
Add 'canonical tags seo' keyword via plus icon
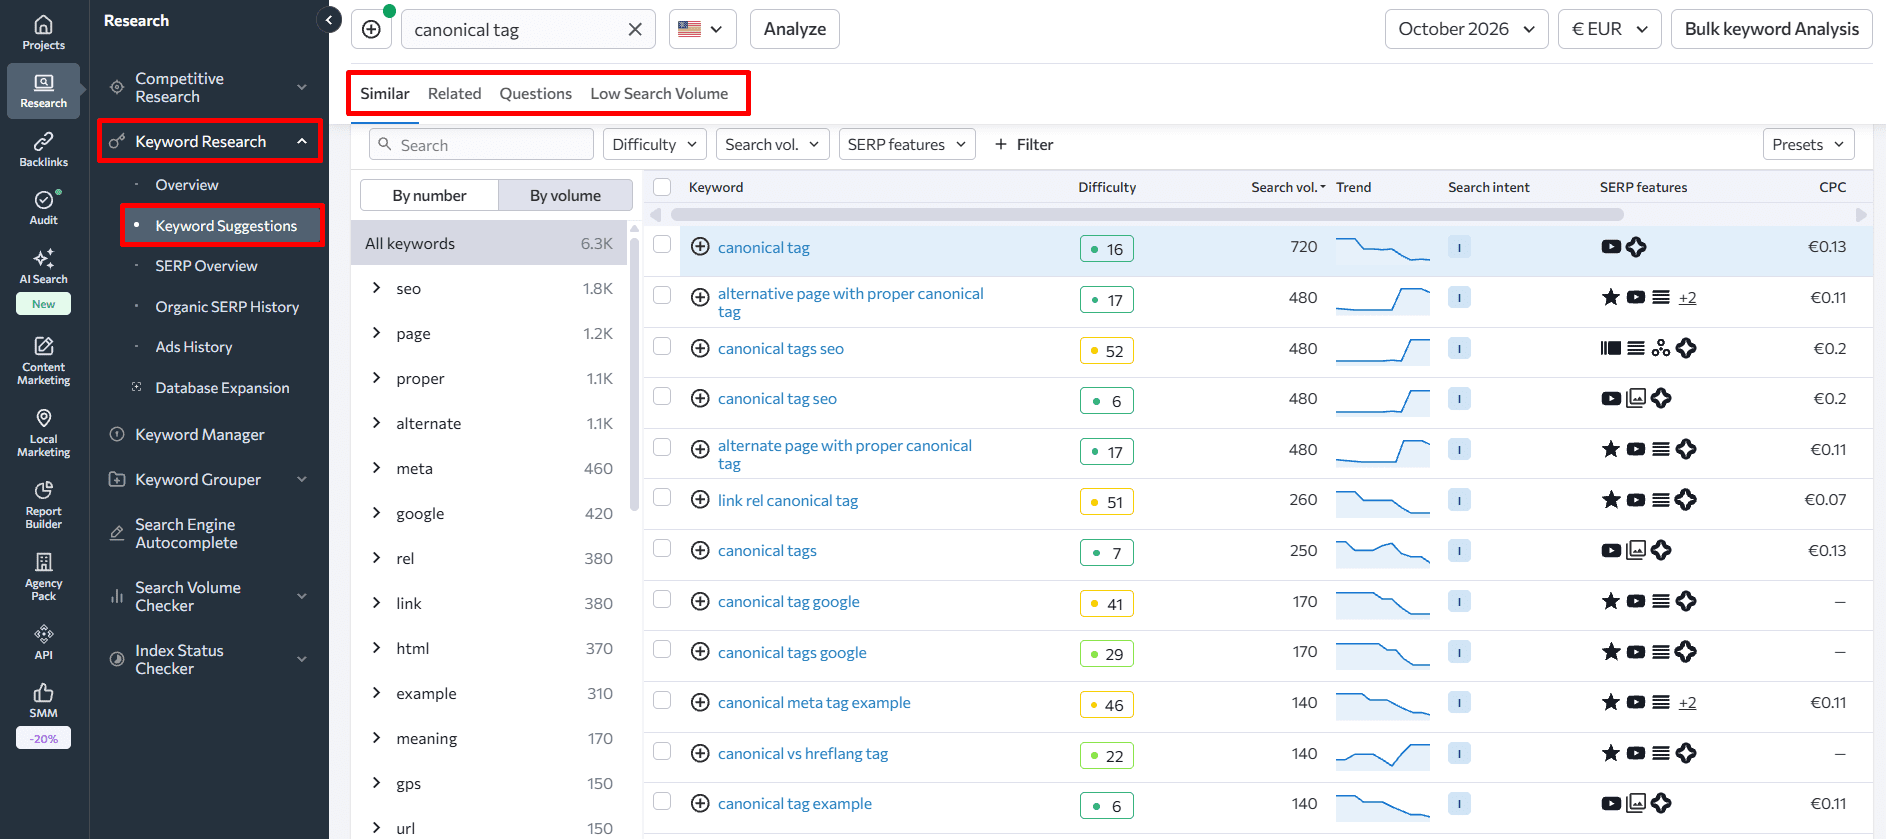tap(700, 348)
